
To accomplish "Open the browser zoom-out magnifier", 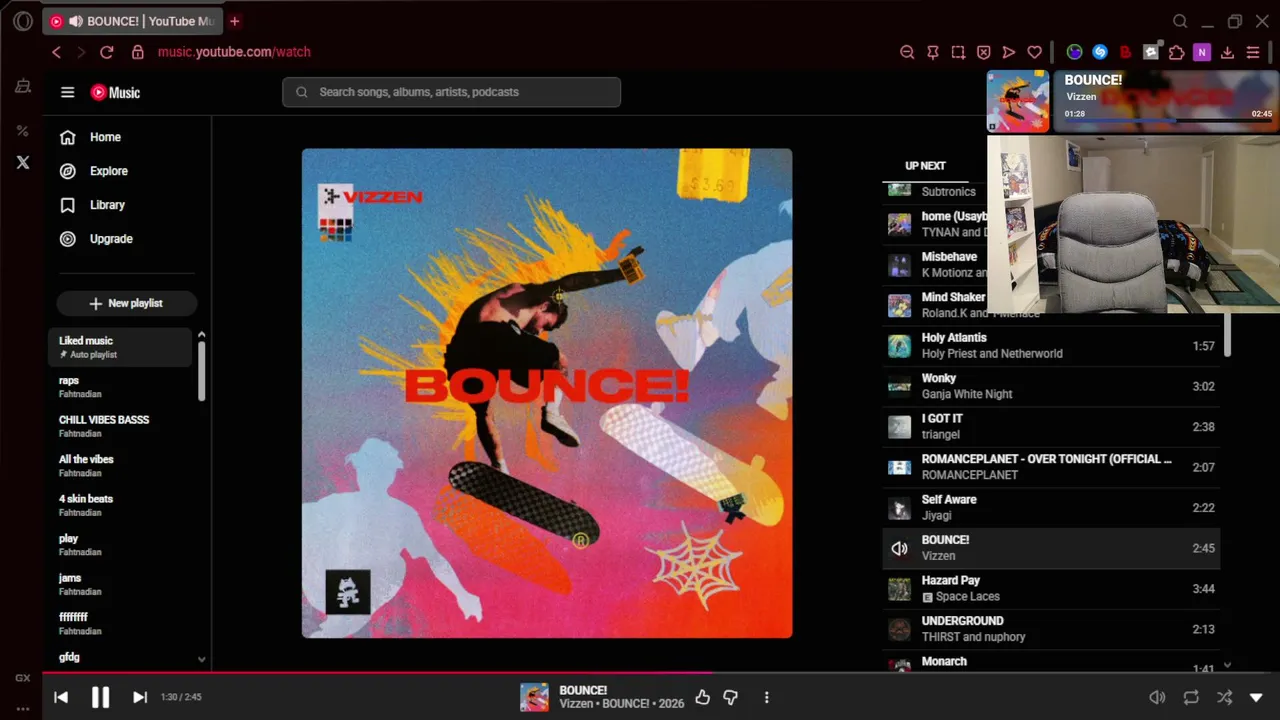I will (x=907, y=52).
